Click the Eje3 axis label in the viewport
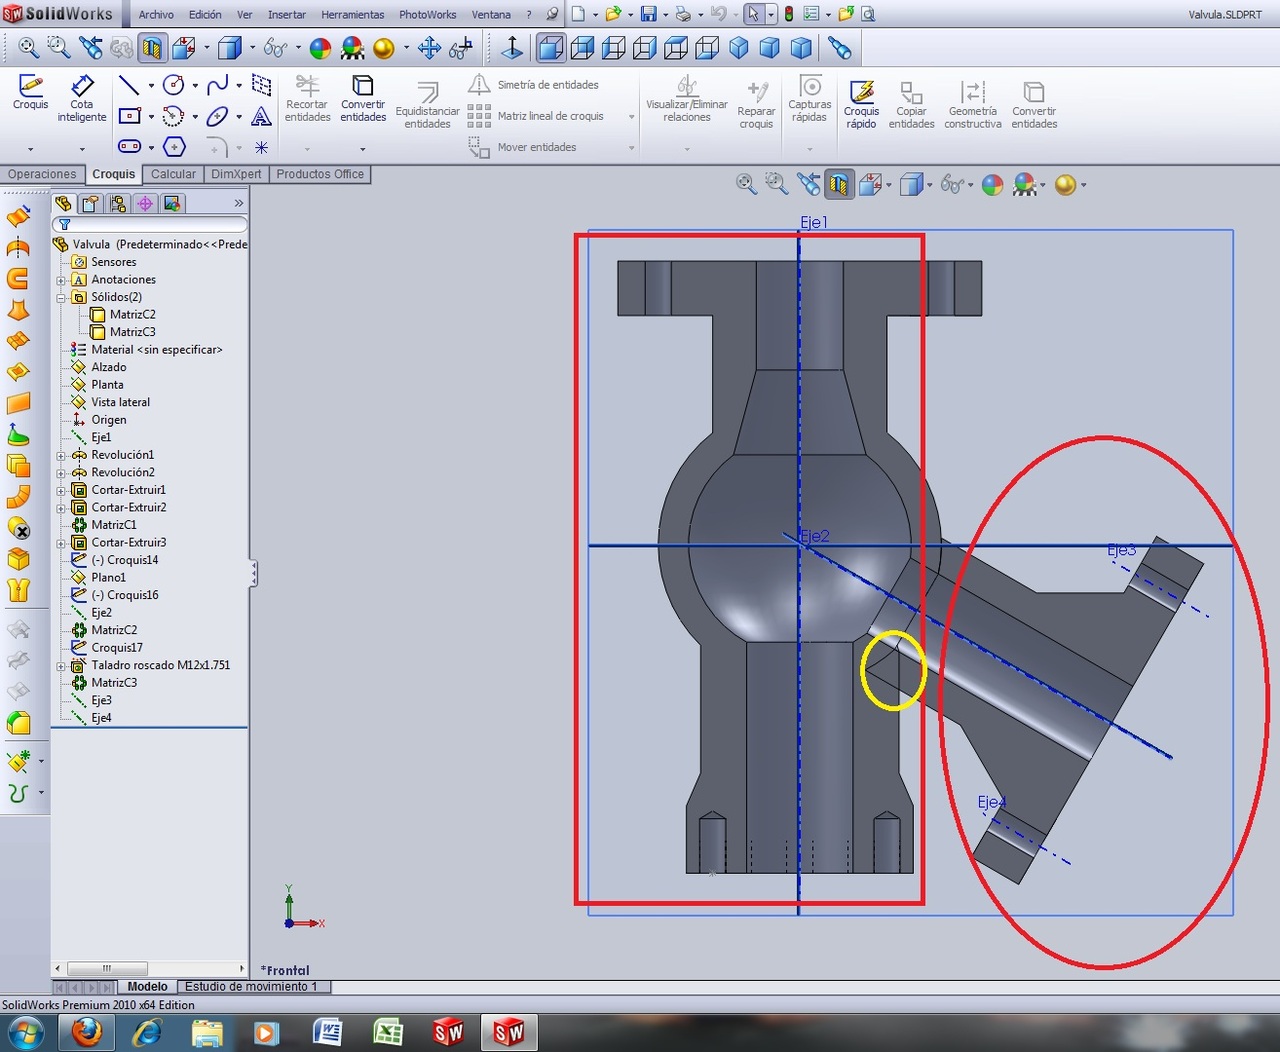This screenshot has height=1052, width=1280. point(1121,550)
